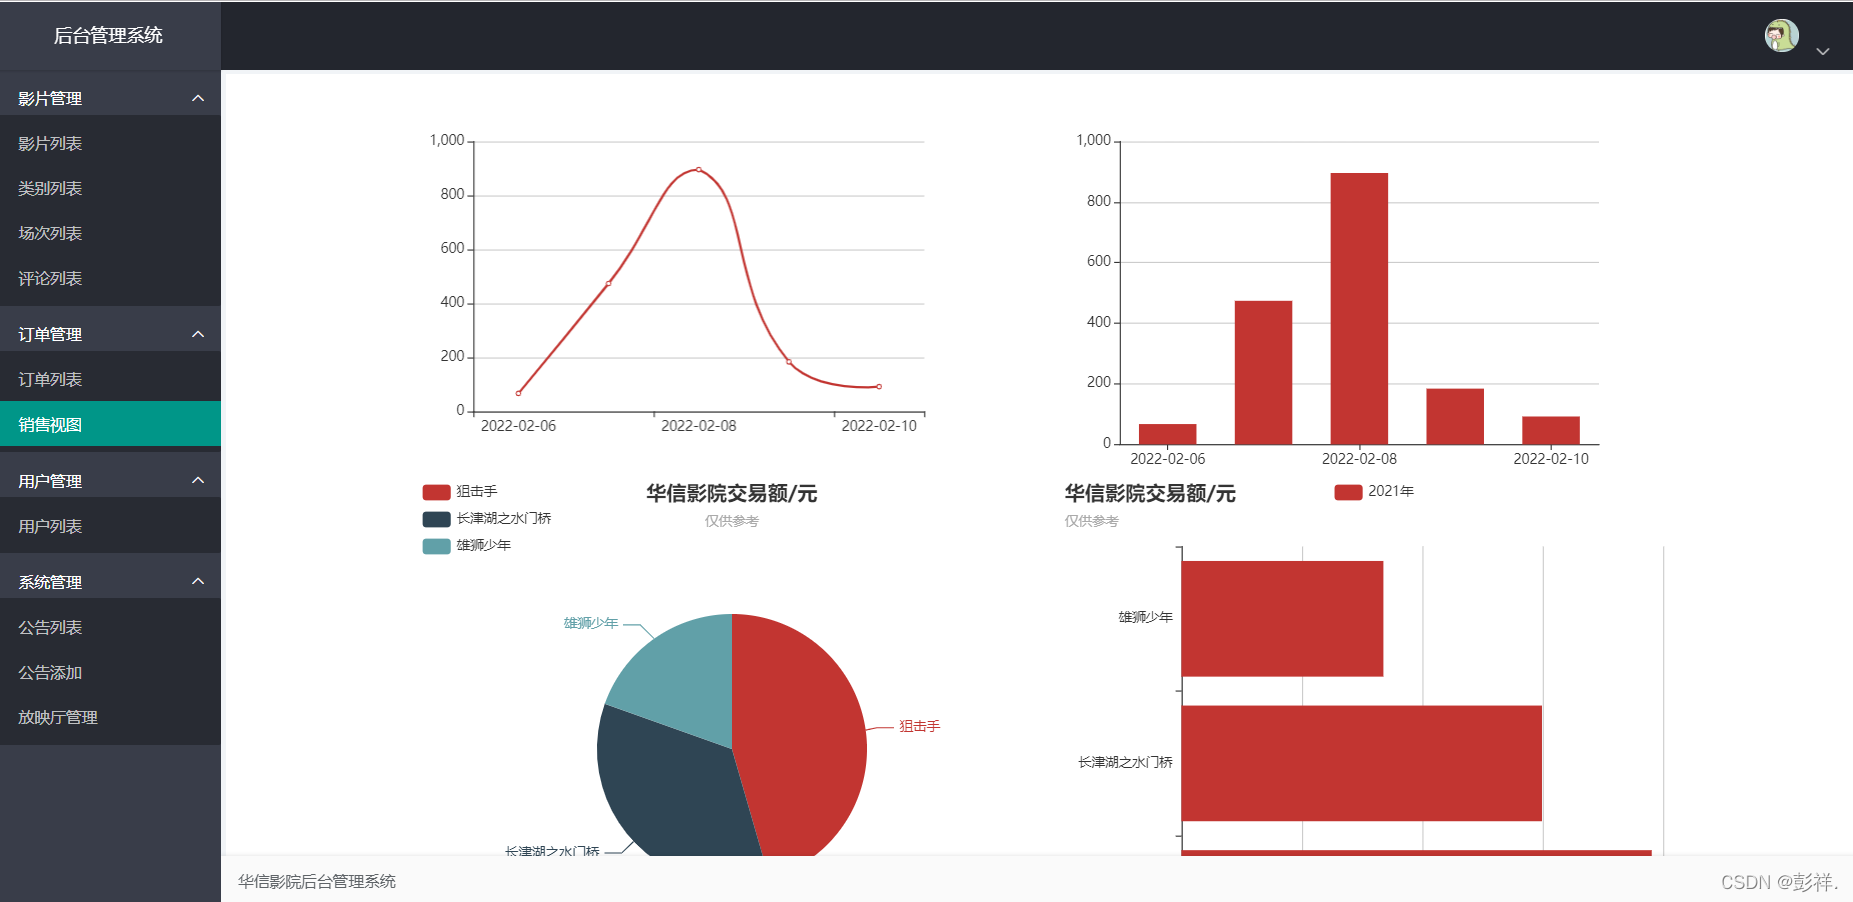Click the 雄狮少年 label beside the pie

click(591, 623)
